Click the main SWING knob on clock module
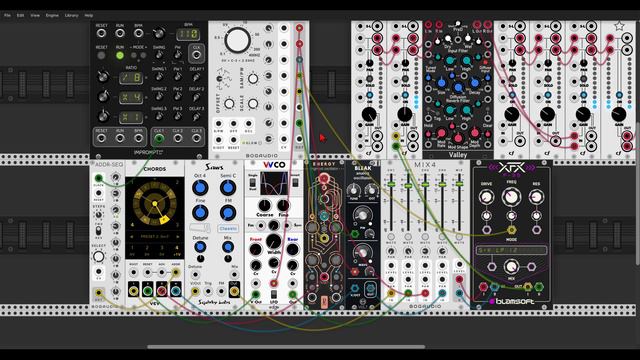 [x=159, y=55]
